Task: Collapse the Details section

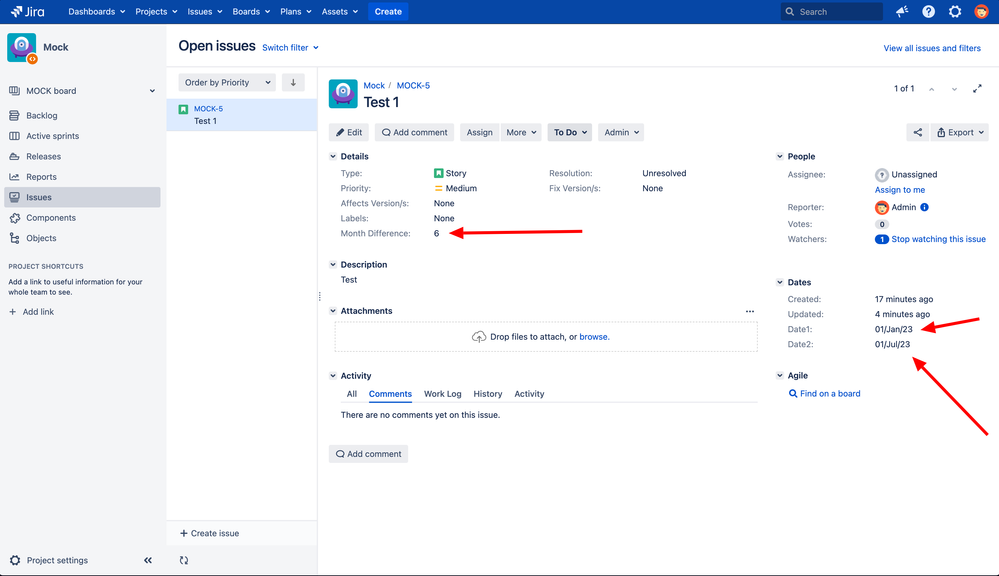Action: [x=334, y=157]
